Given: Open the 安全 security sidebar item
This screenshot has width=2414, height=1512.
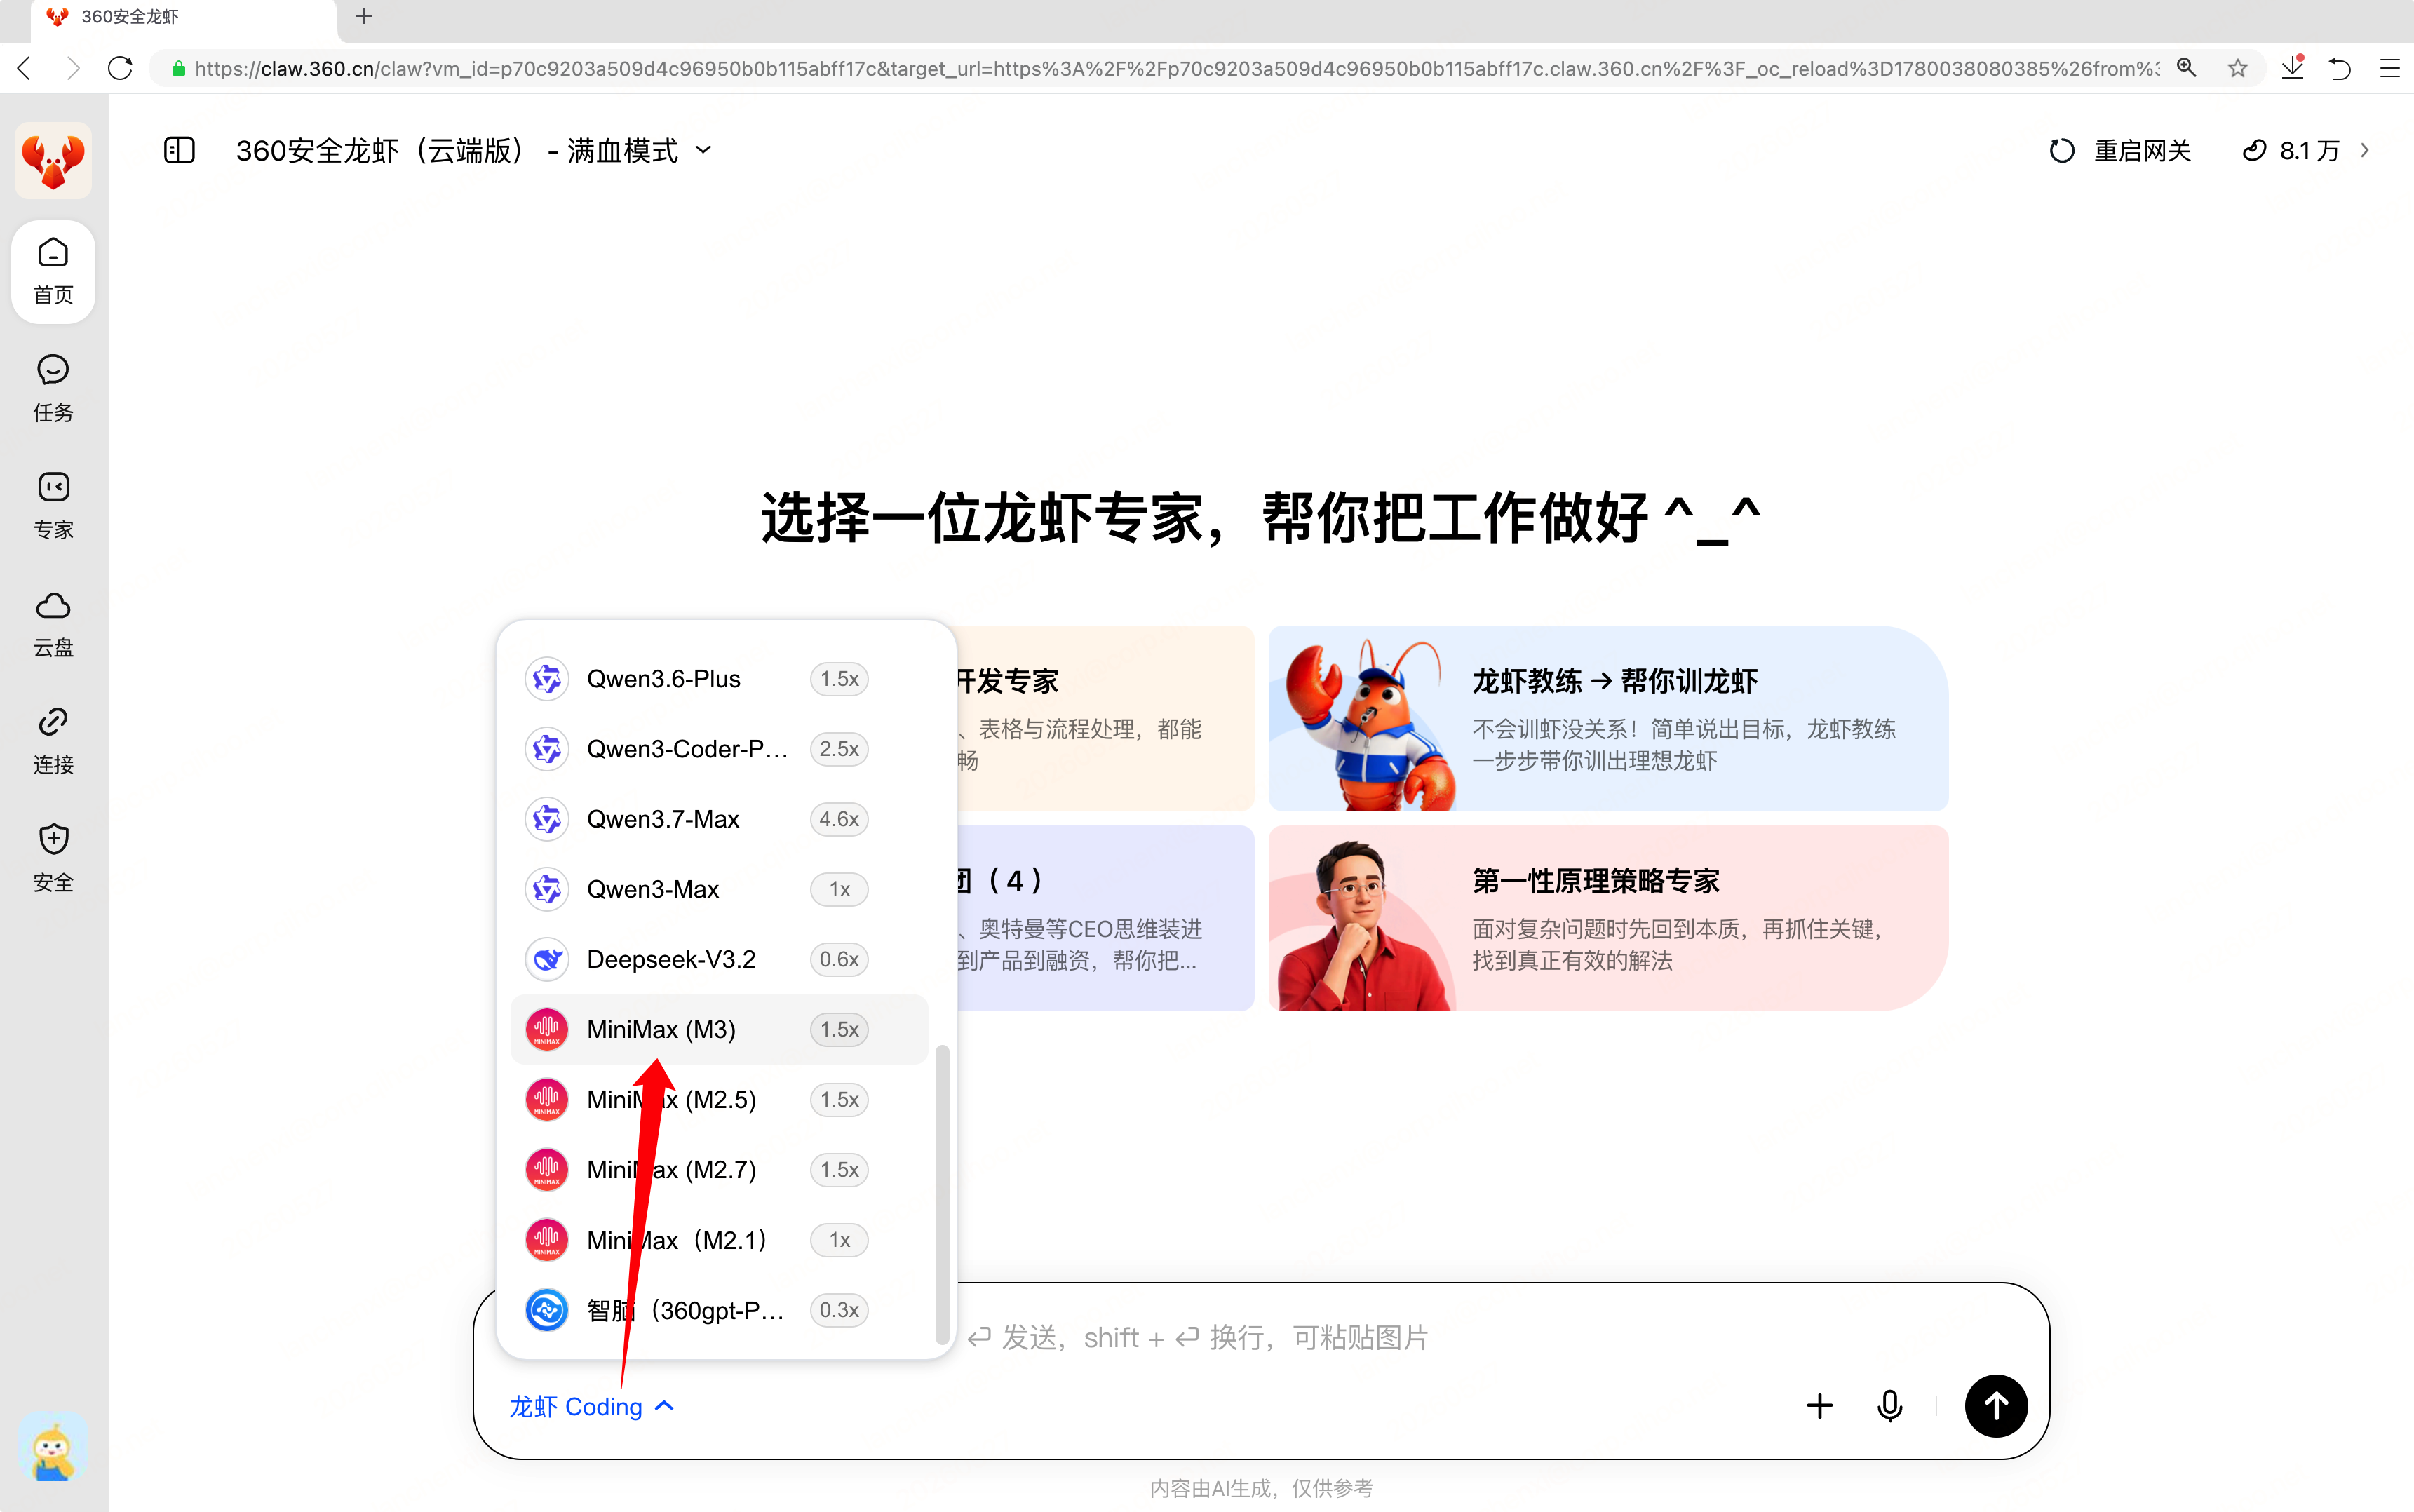Looking at the screenshot, I should [53, 858].
